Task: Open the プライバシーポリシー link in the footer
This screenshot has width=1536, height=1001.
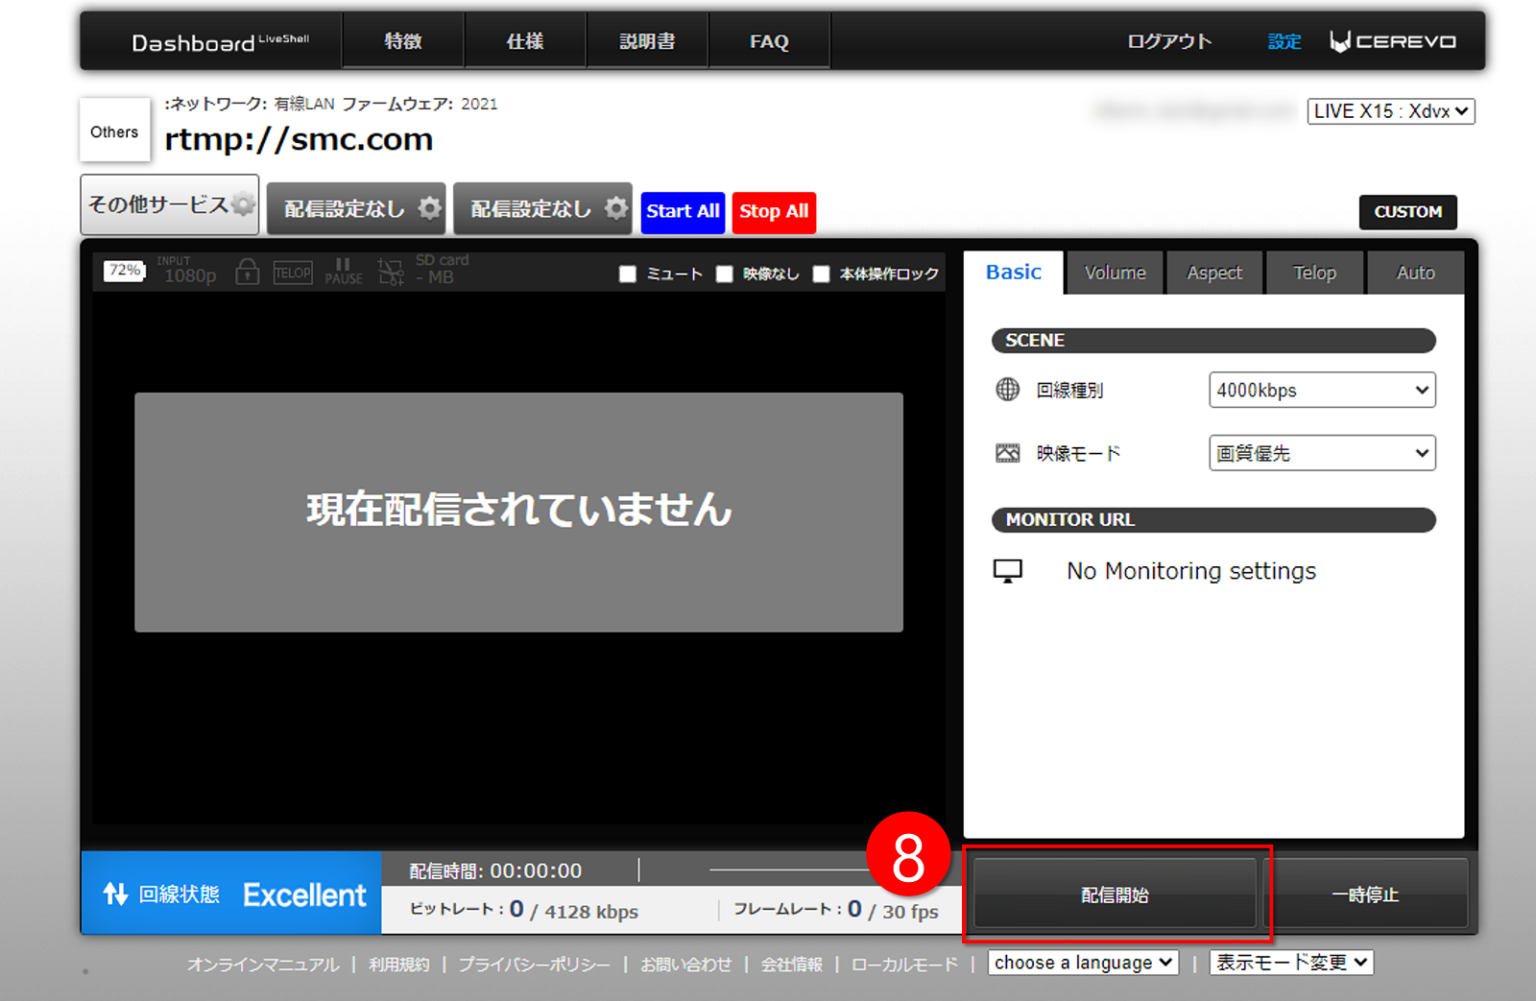Action: click(535, 964)
